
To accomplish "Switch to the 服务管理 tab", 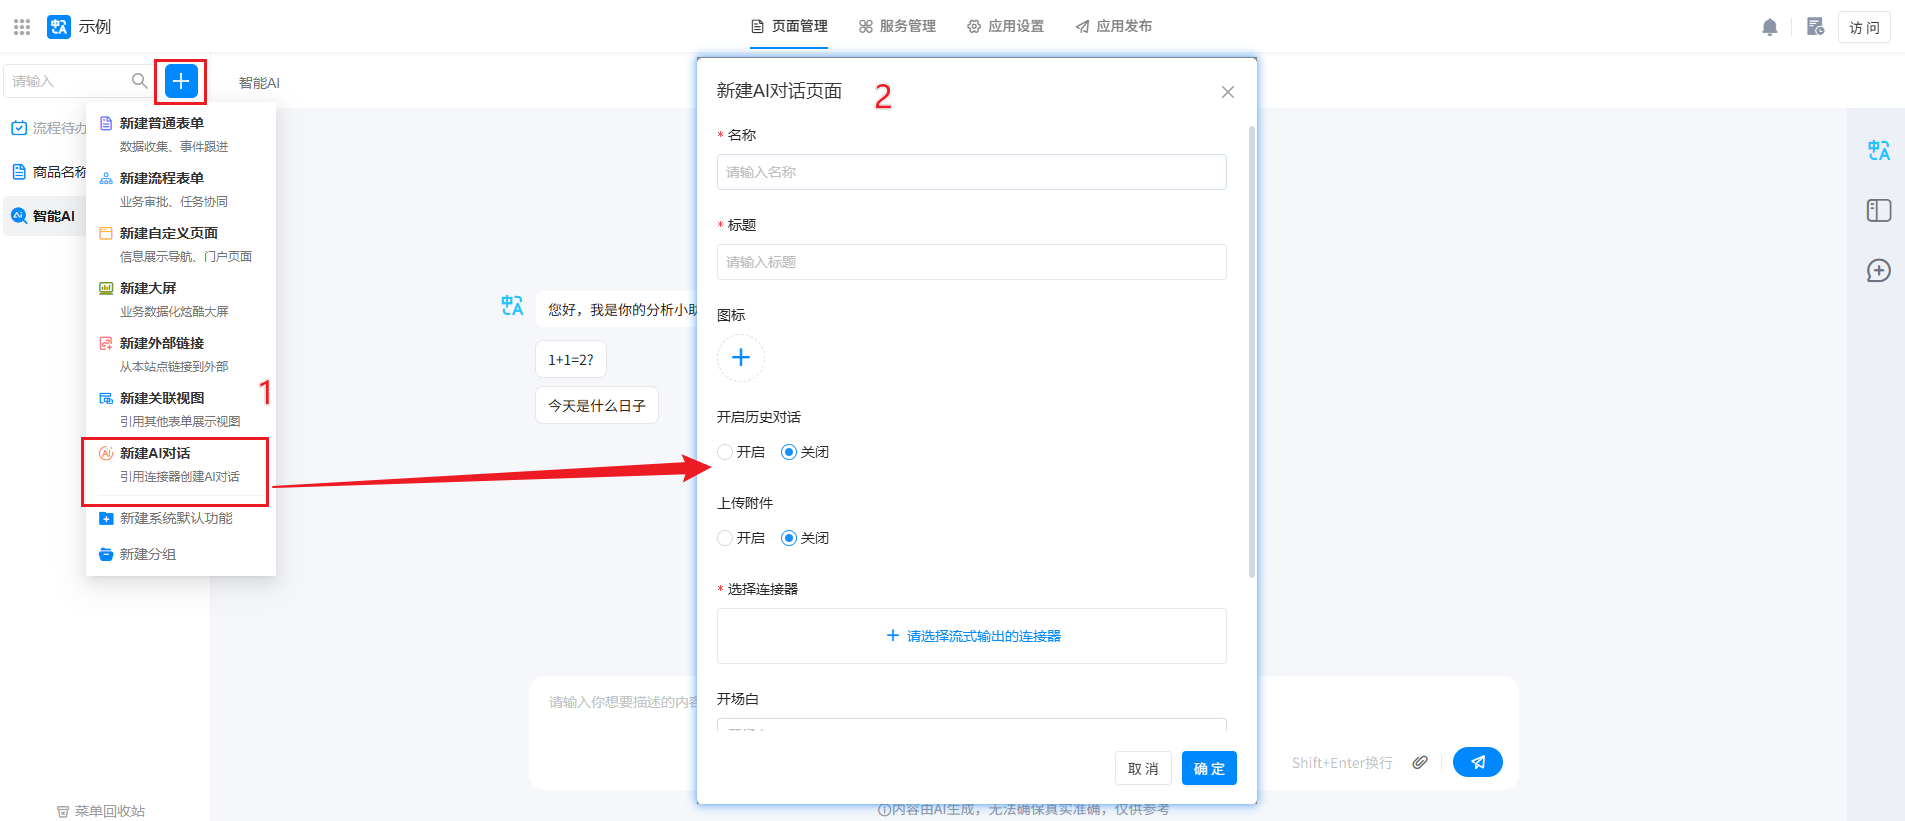I will coord(897,26).
